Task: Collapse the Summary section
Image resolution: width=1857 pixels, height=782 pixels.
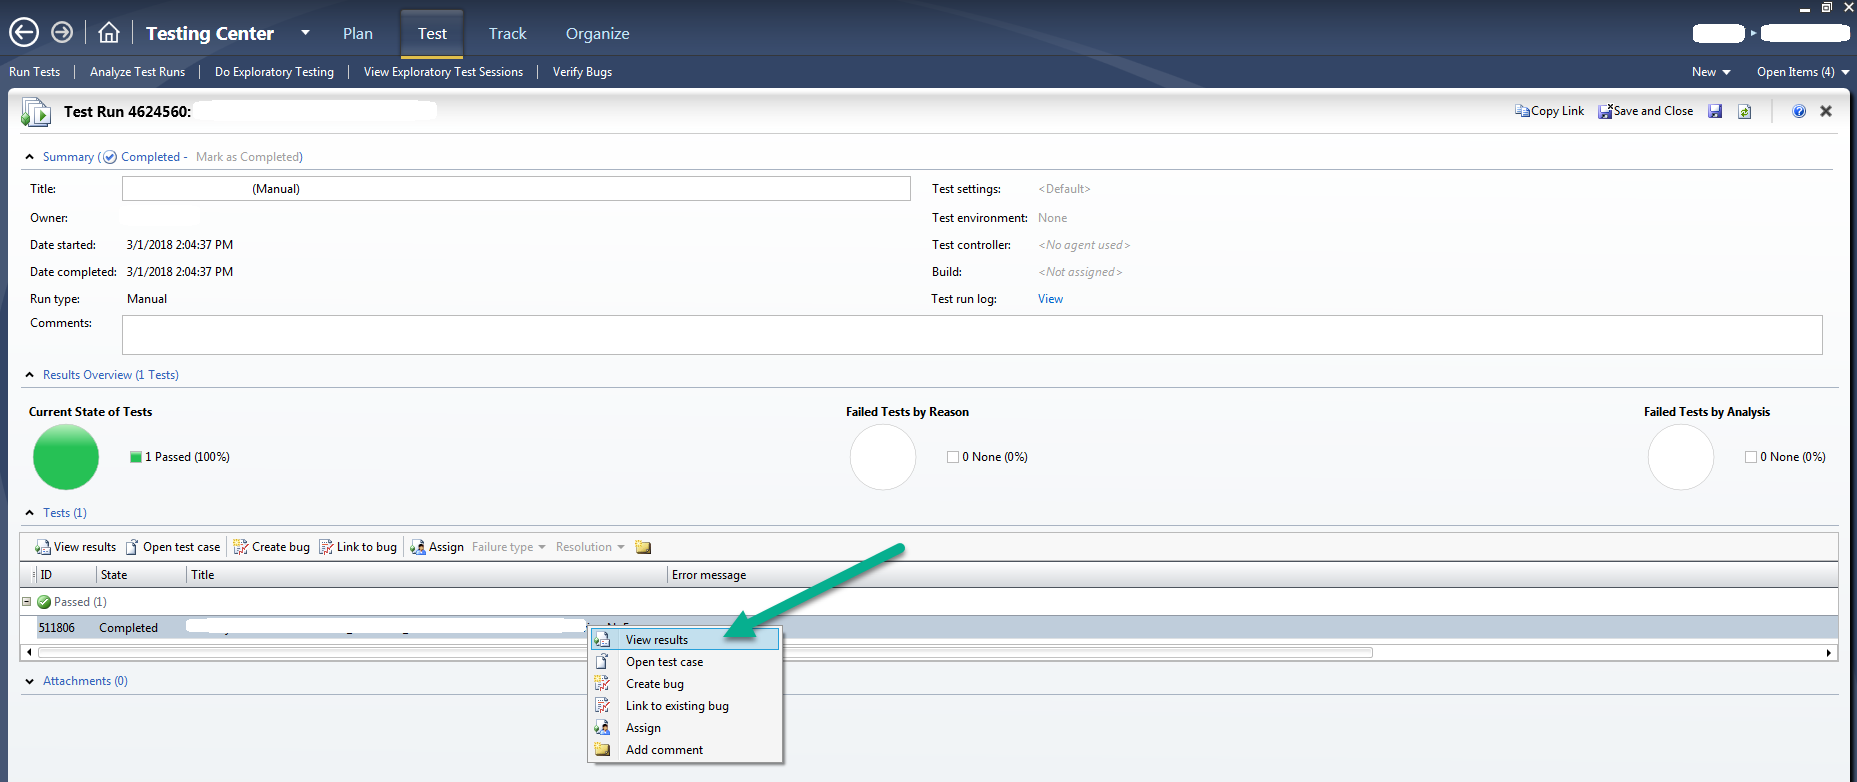Action: pyautogui.click(x=30, y=157)
